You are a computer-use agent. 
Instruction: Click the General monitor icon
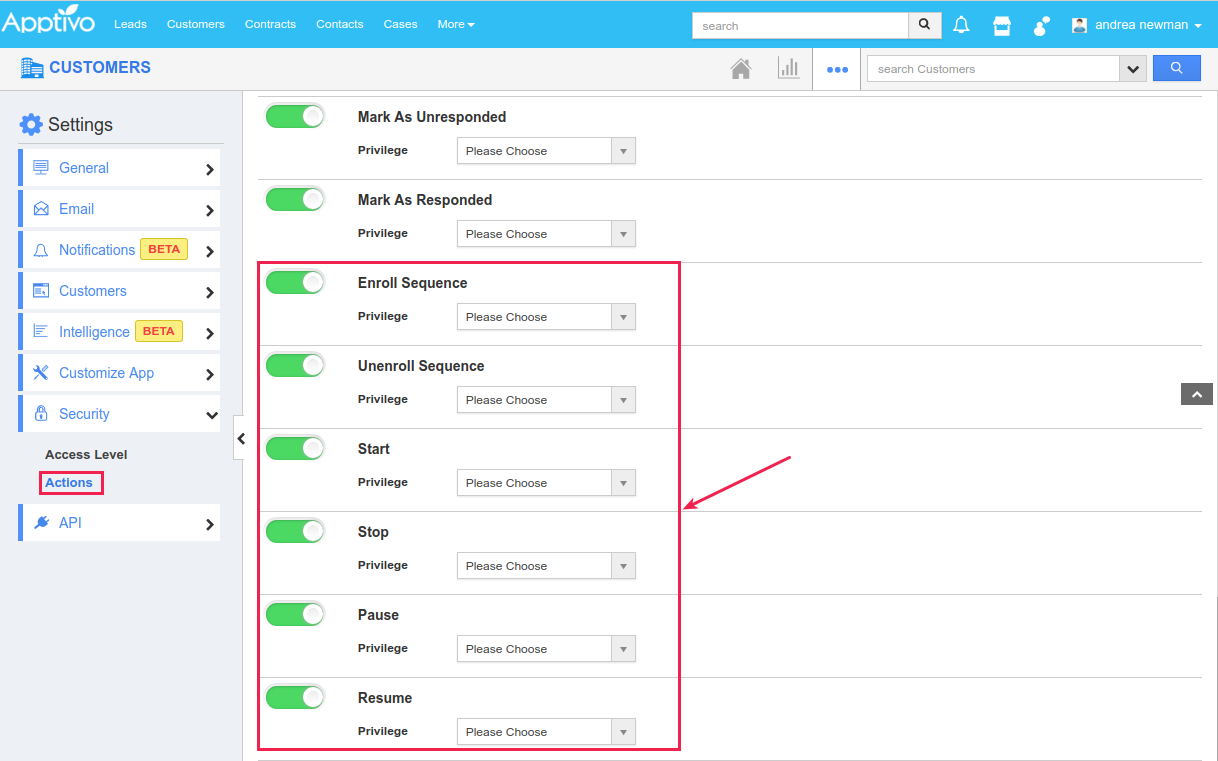point(41,167)
